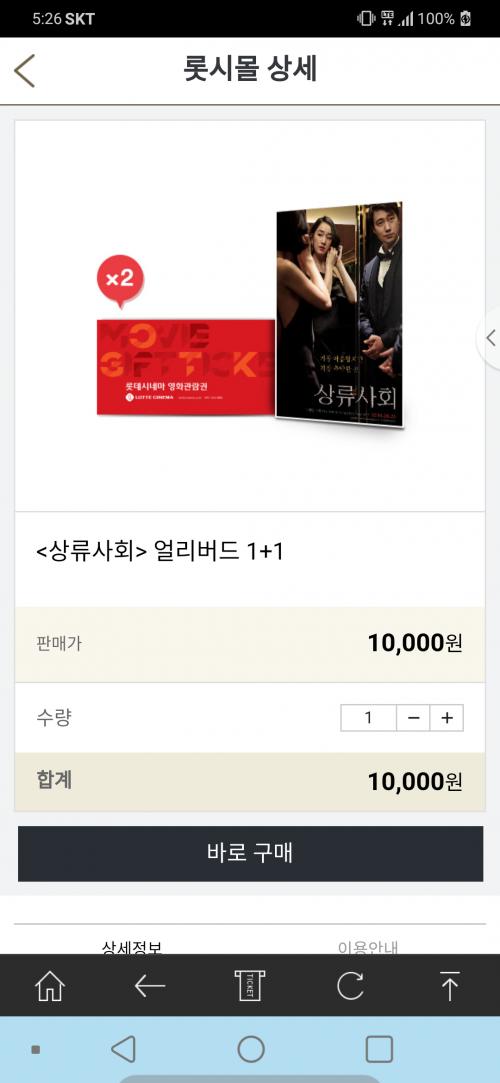
Task: Jump to top with up-arrow icon
Action: pos(450,986)
